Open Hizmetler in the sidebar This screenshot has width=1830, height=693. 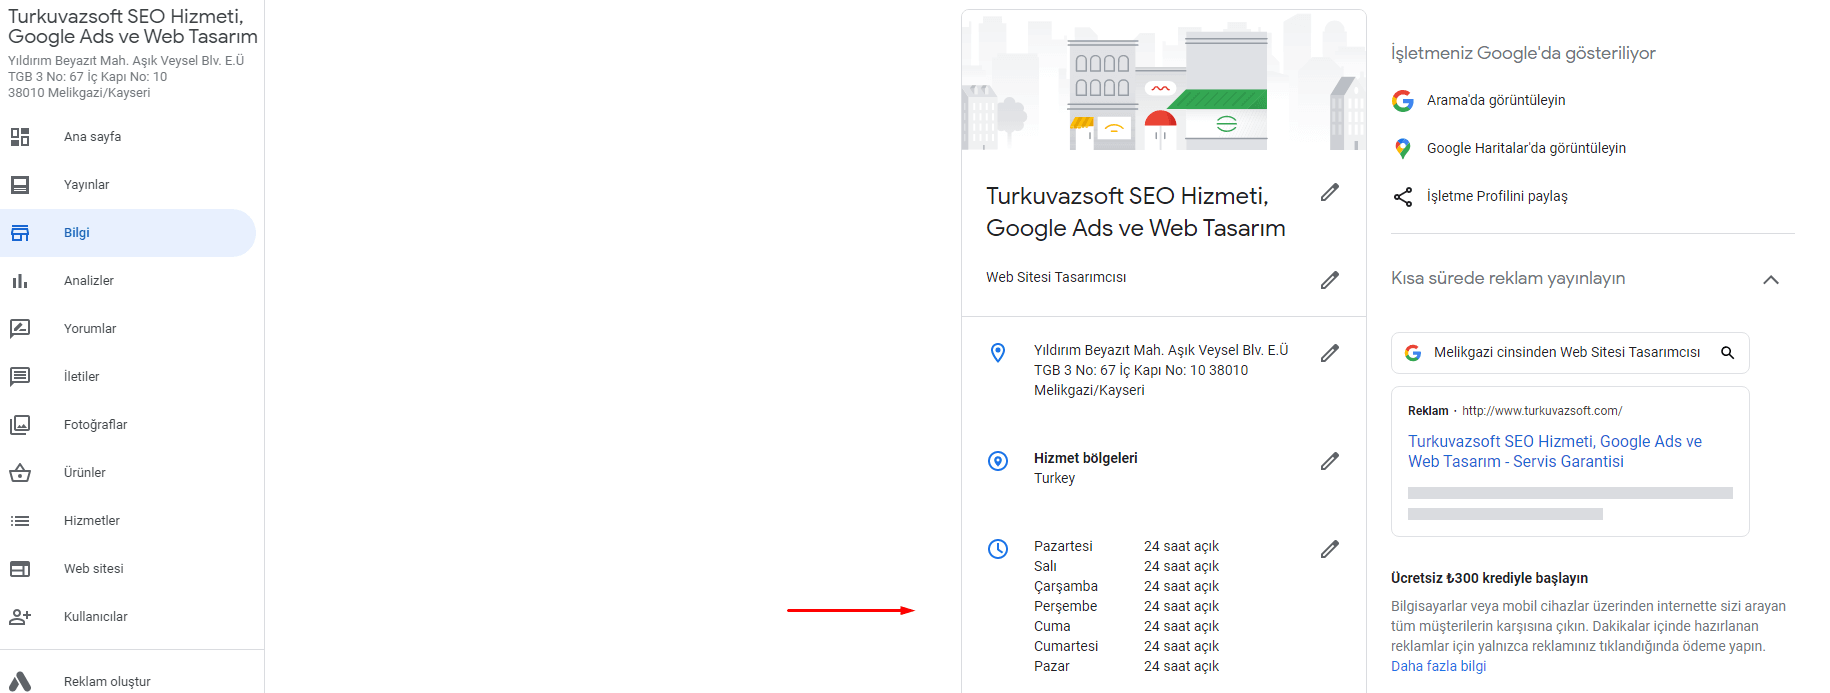pyautogui.click(x=92, y=521)
